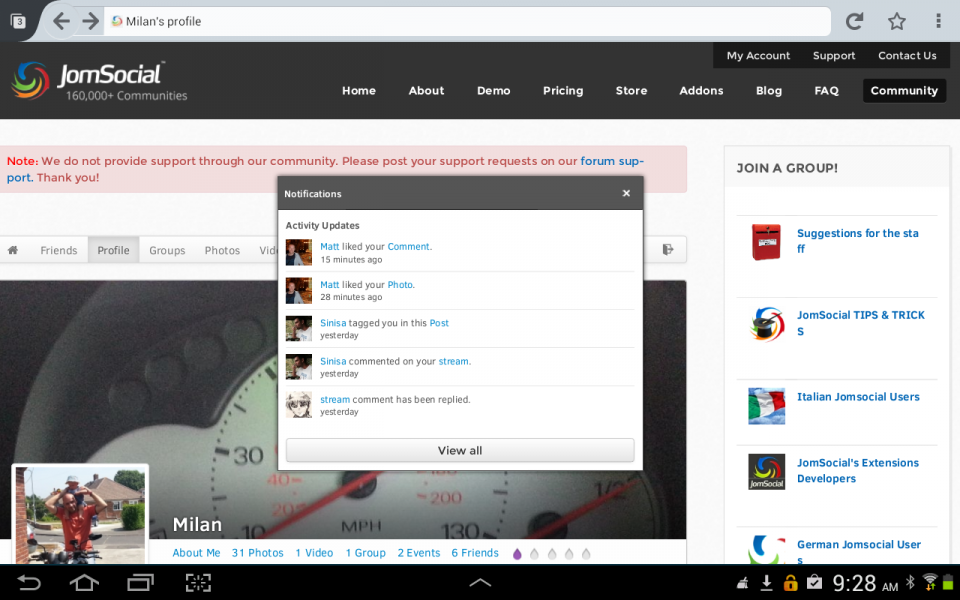Go forward in browser history
The image size is (960, 600).
click(91, 21)
